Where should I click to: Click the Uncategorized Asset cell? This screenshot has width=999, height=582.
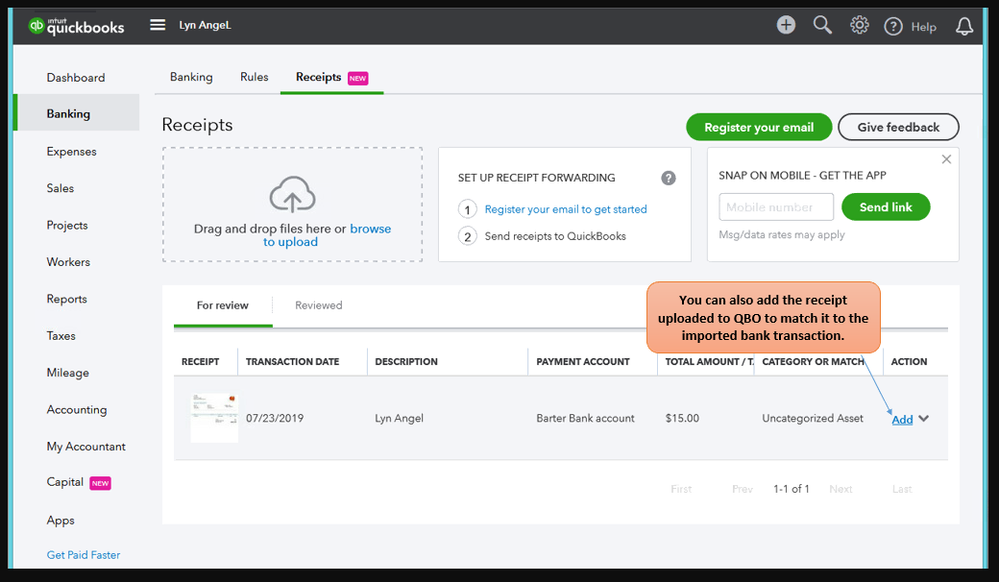coord(812,418)
